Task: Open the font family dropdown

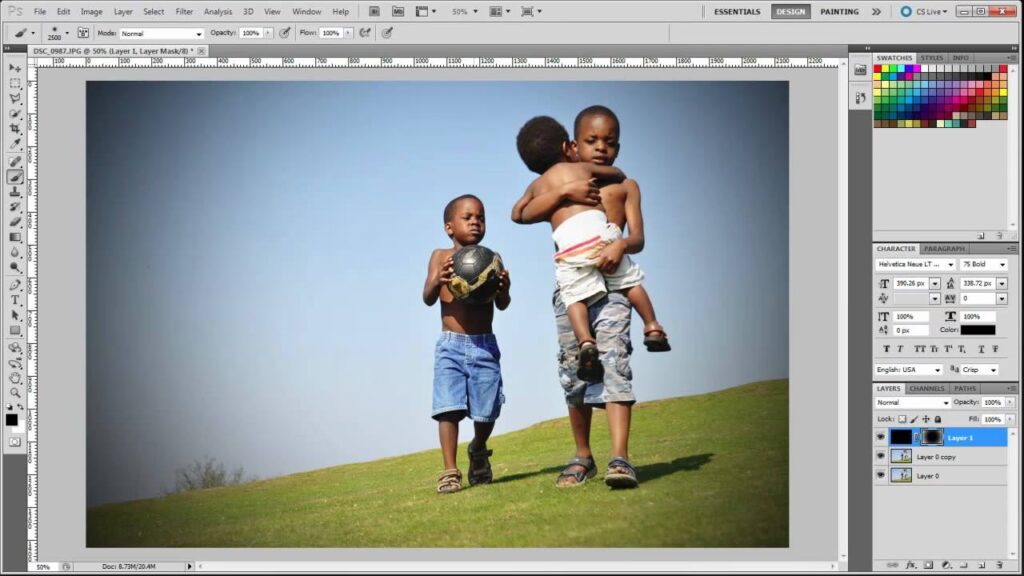Action: 915,265
